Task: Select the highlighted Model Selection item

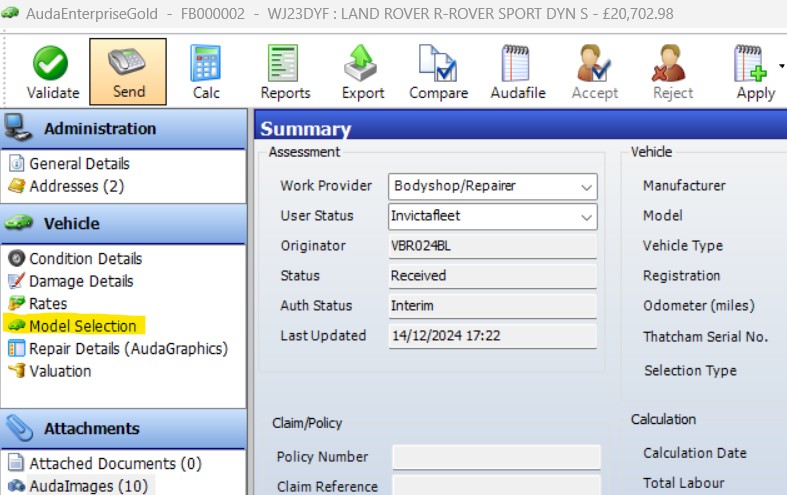Action: pyautogui.click(x=83, y=326)
